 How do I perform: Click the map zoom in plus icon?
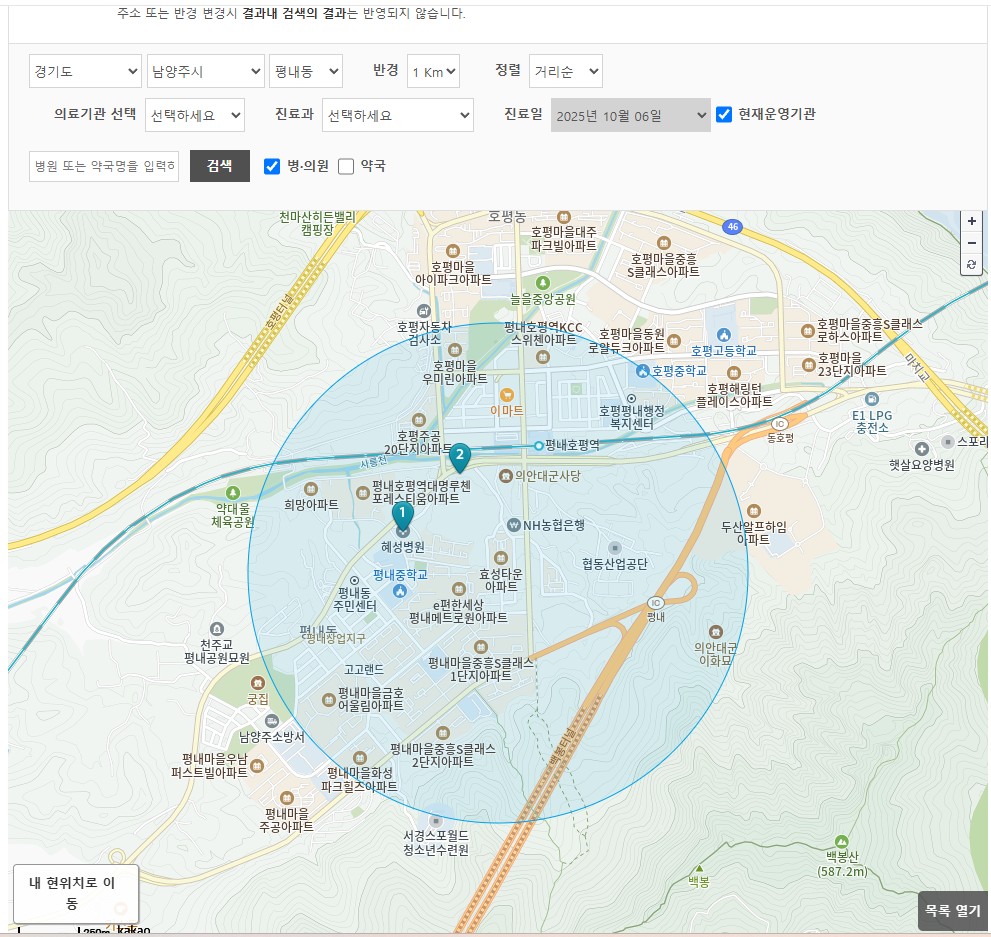[971, 220]
